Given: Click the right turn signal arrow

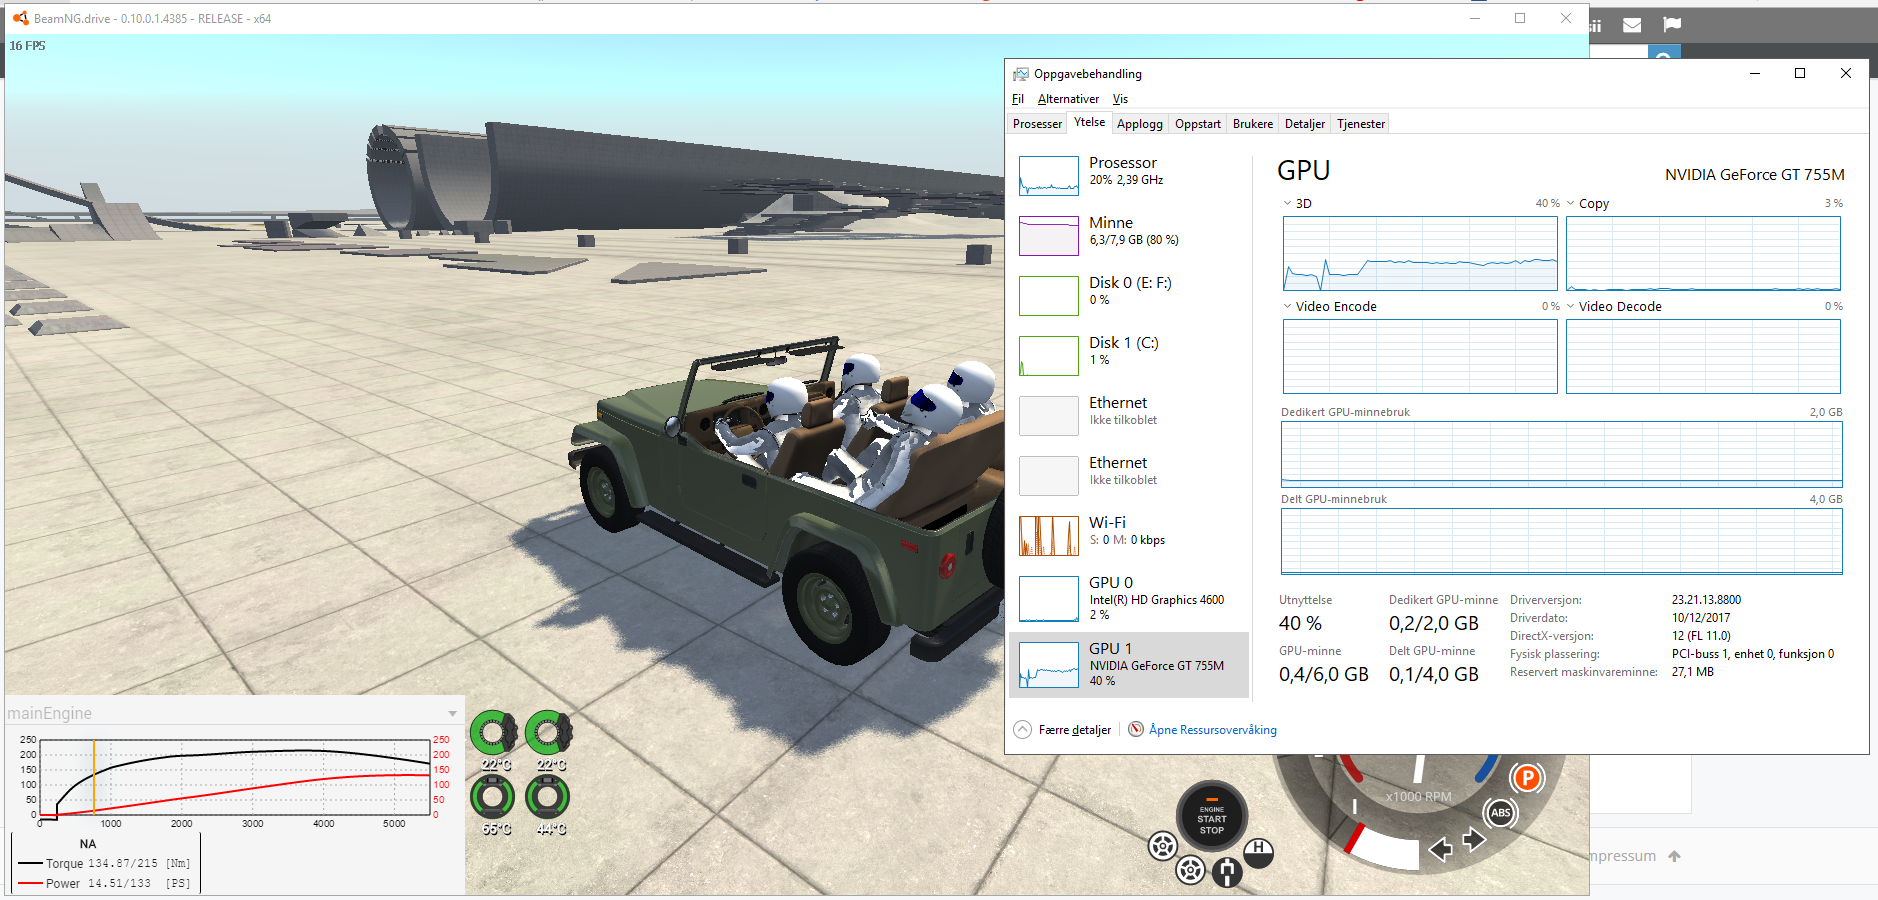Looking at the screenshot, I should (1475, 839).
